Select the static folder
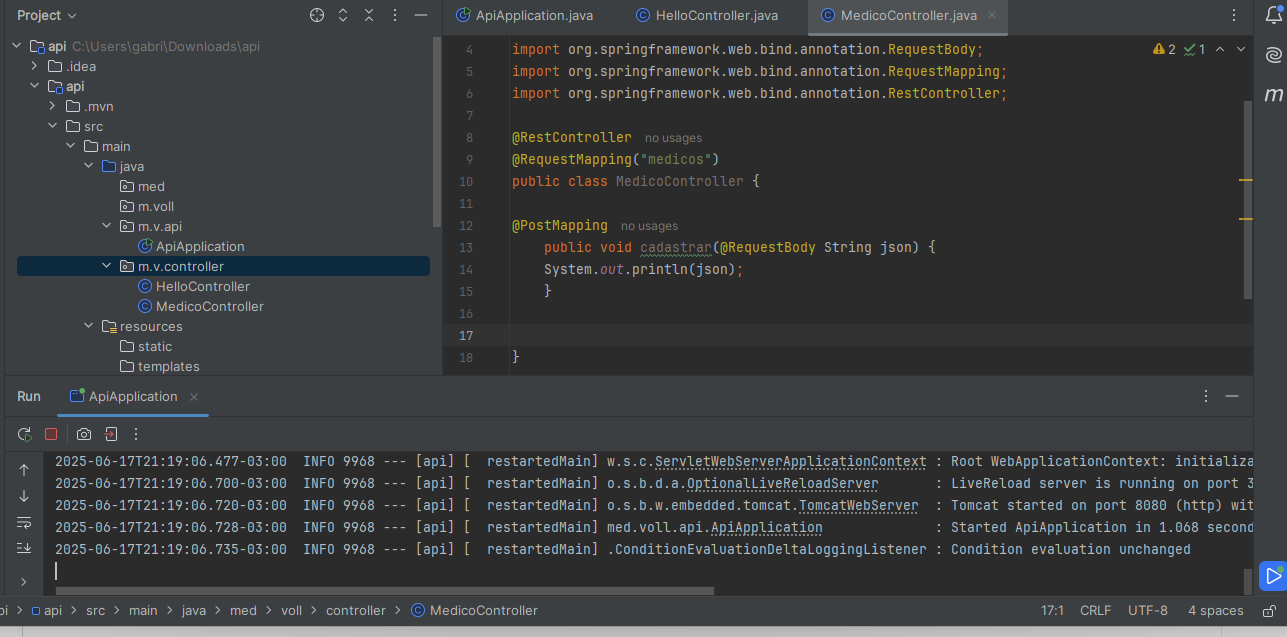Viewport: 1287px width, 637px height. (x=146, y=346)
